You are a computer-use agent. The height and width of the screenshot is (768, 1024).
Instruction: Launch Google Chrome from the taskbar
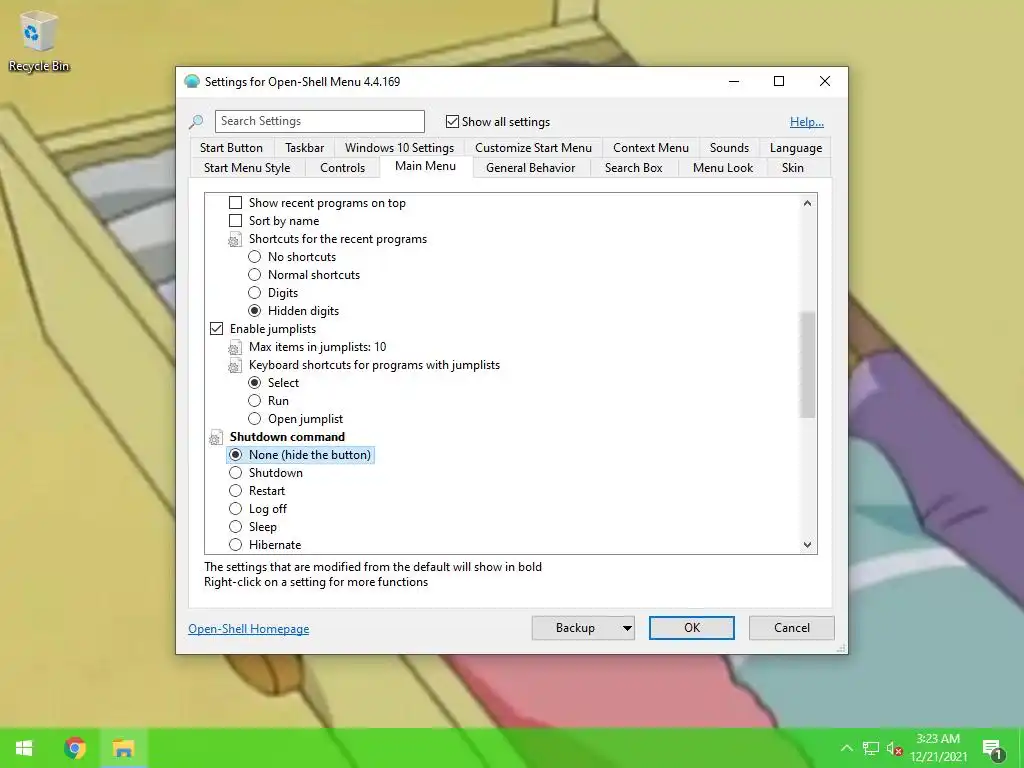pyautogui.click(x=74, y=748)
